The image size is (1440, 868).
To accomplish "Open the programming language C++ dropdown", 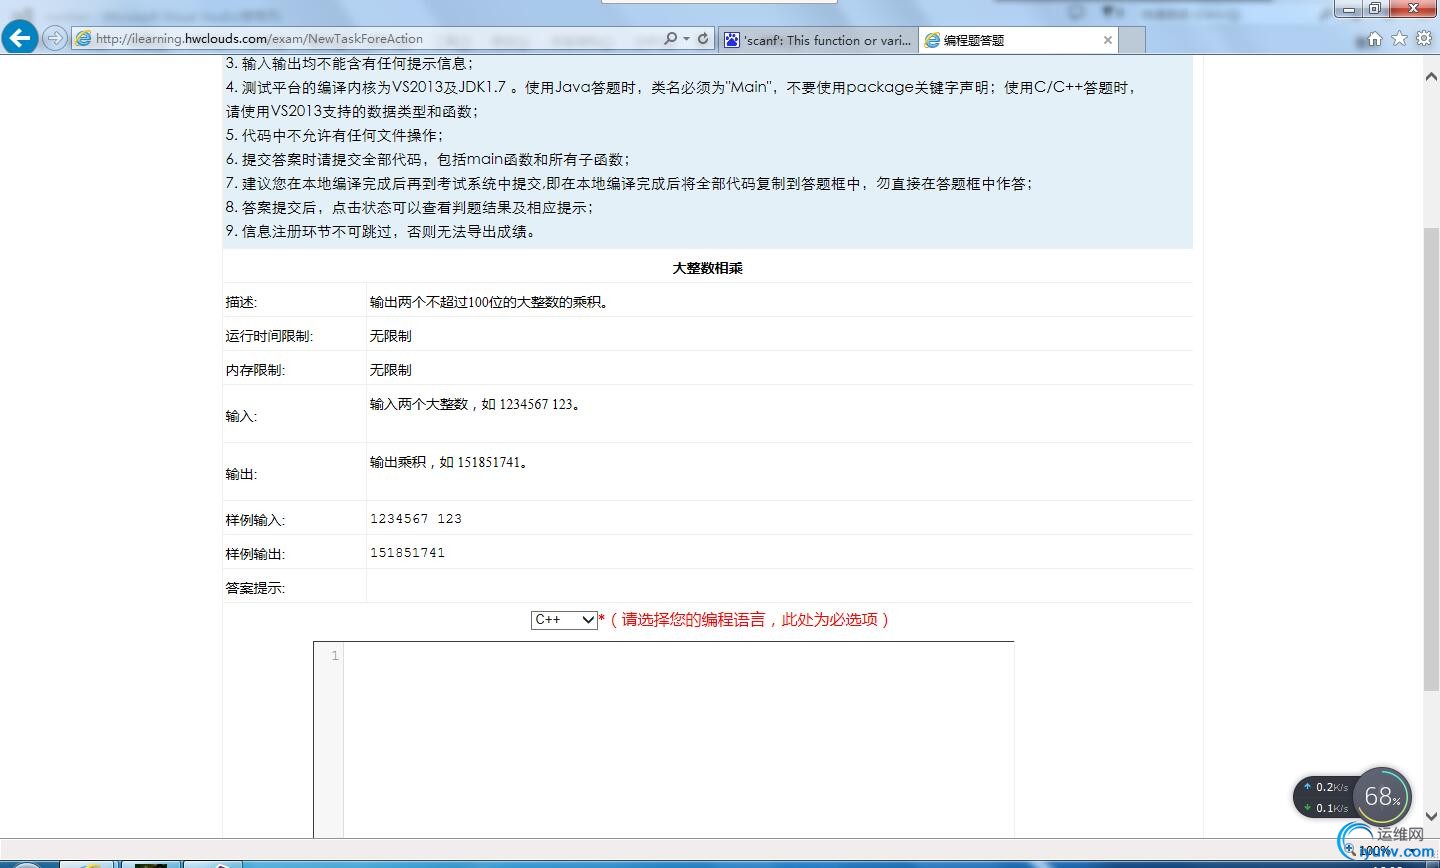I will tap(564, 620).
